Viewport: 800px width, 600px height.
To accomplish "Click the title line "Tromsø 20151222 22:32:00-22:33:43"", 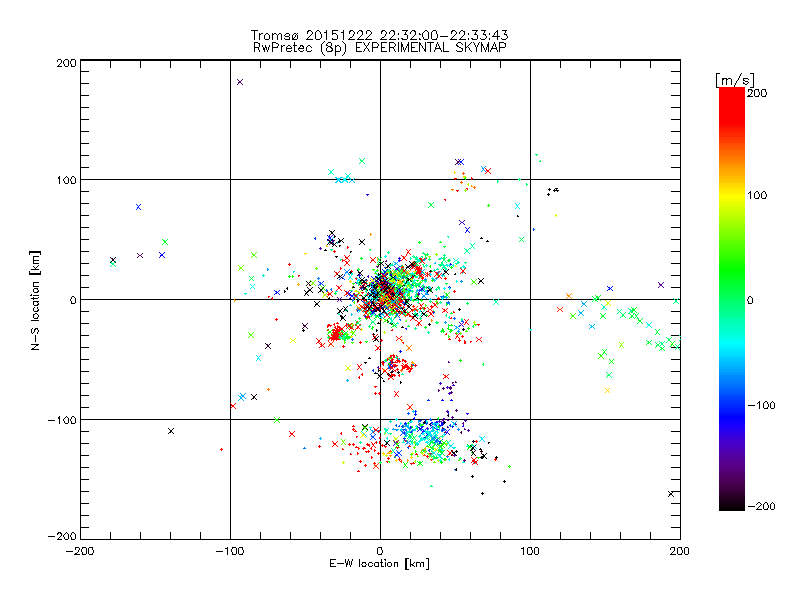I will click(x=379, y=35).
